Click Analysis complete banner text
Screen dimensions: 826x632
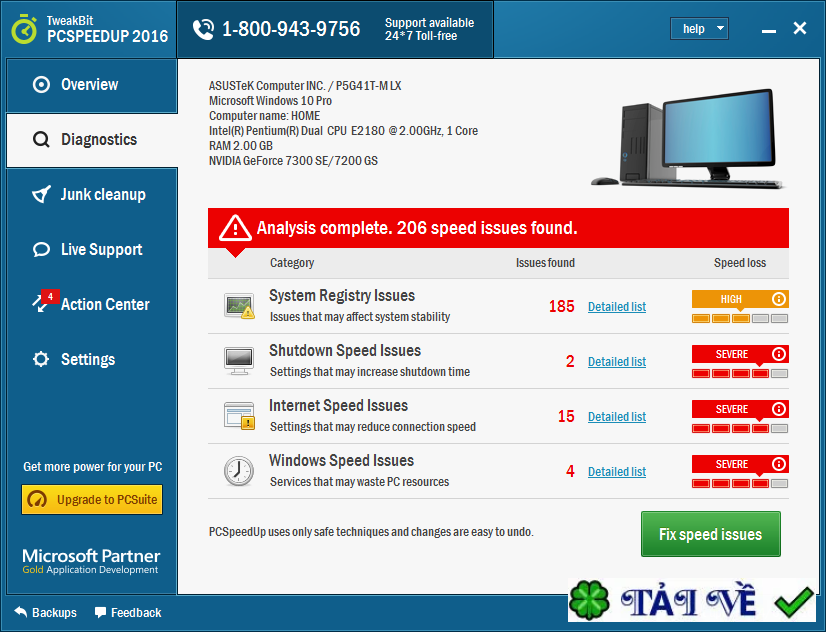417,228
